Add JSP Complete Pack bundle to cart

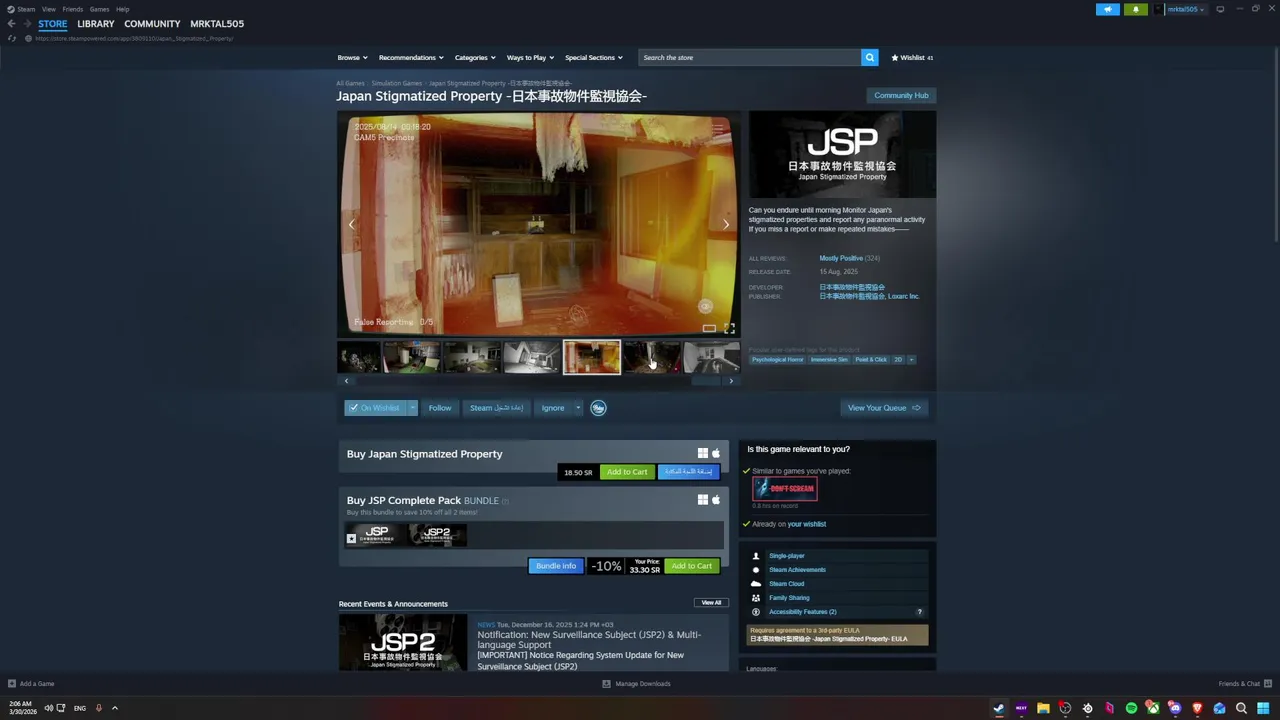tap(692, 566)
